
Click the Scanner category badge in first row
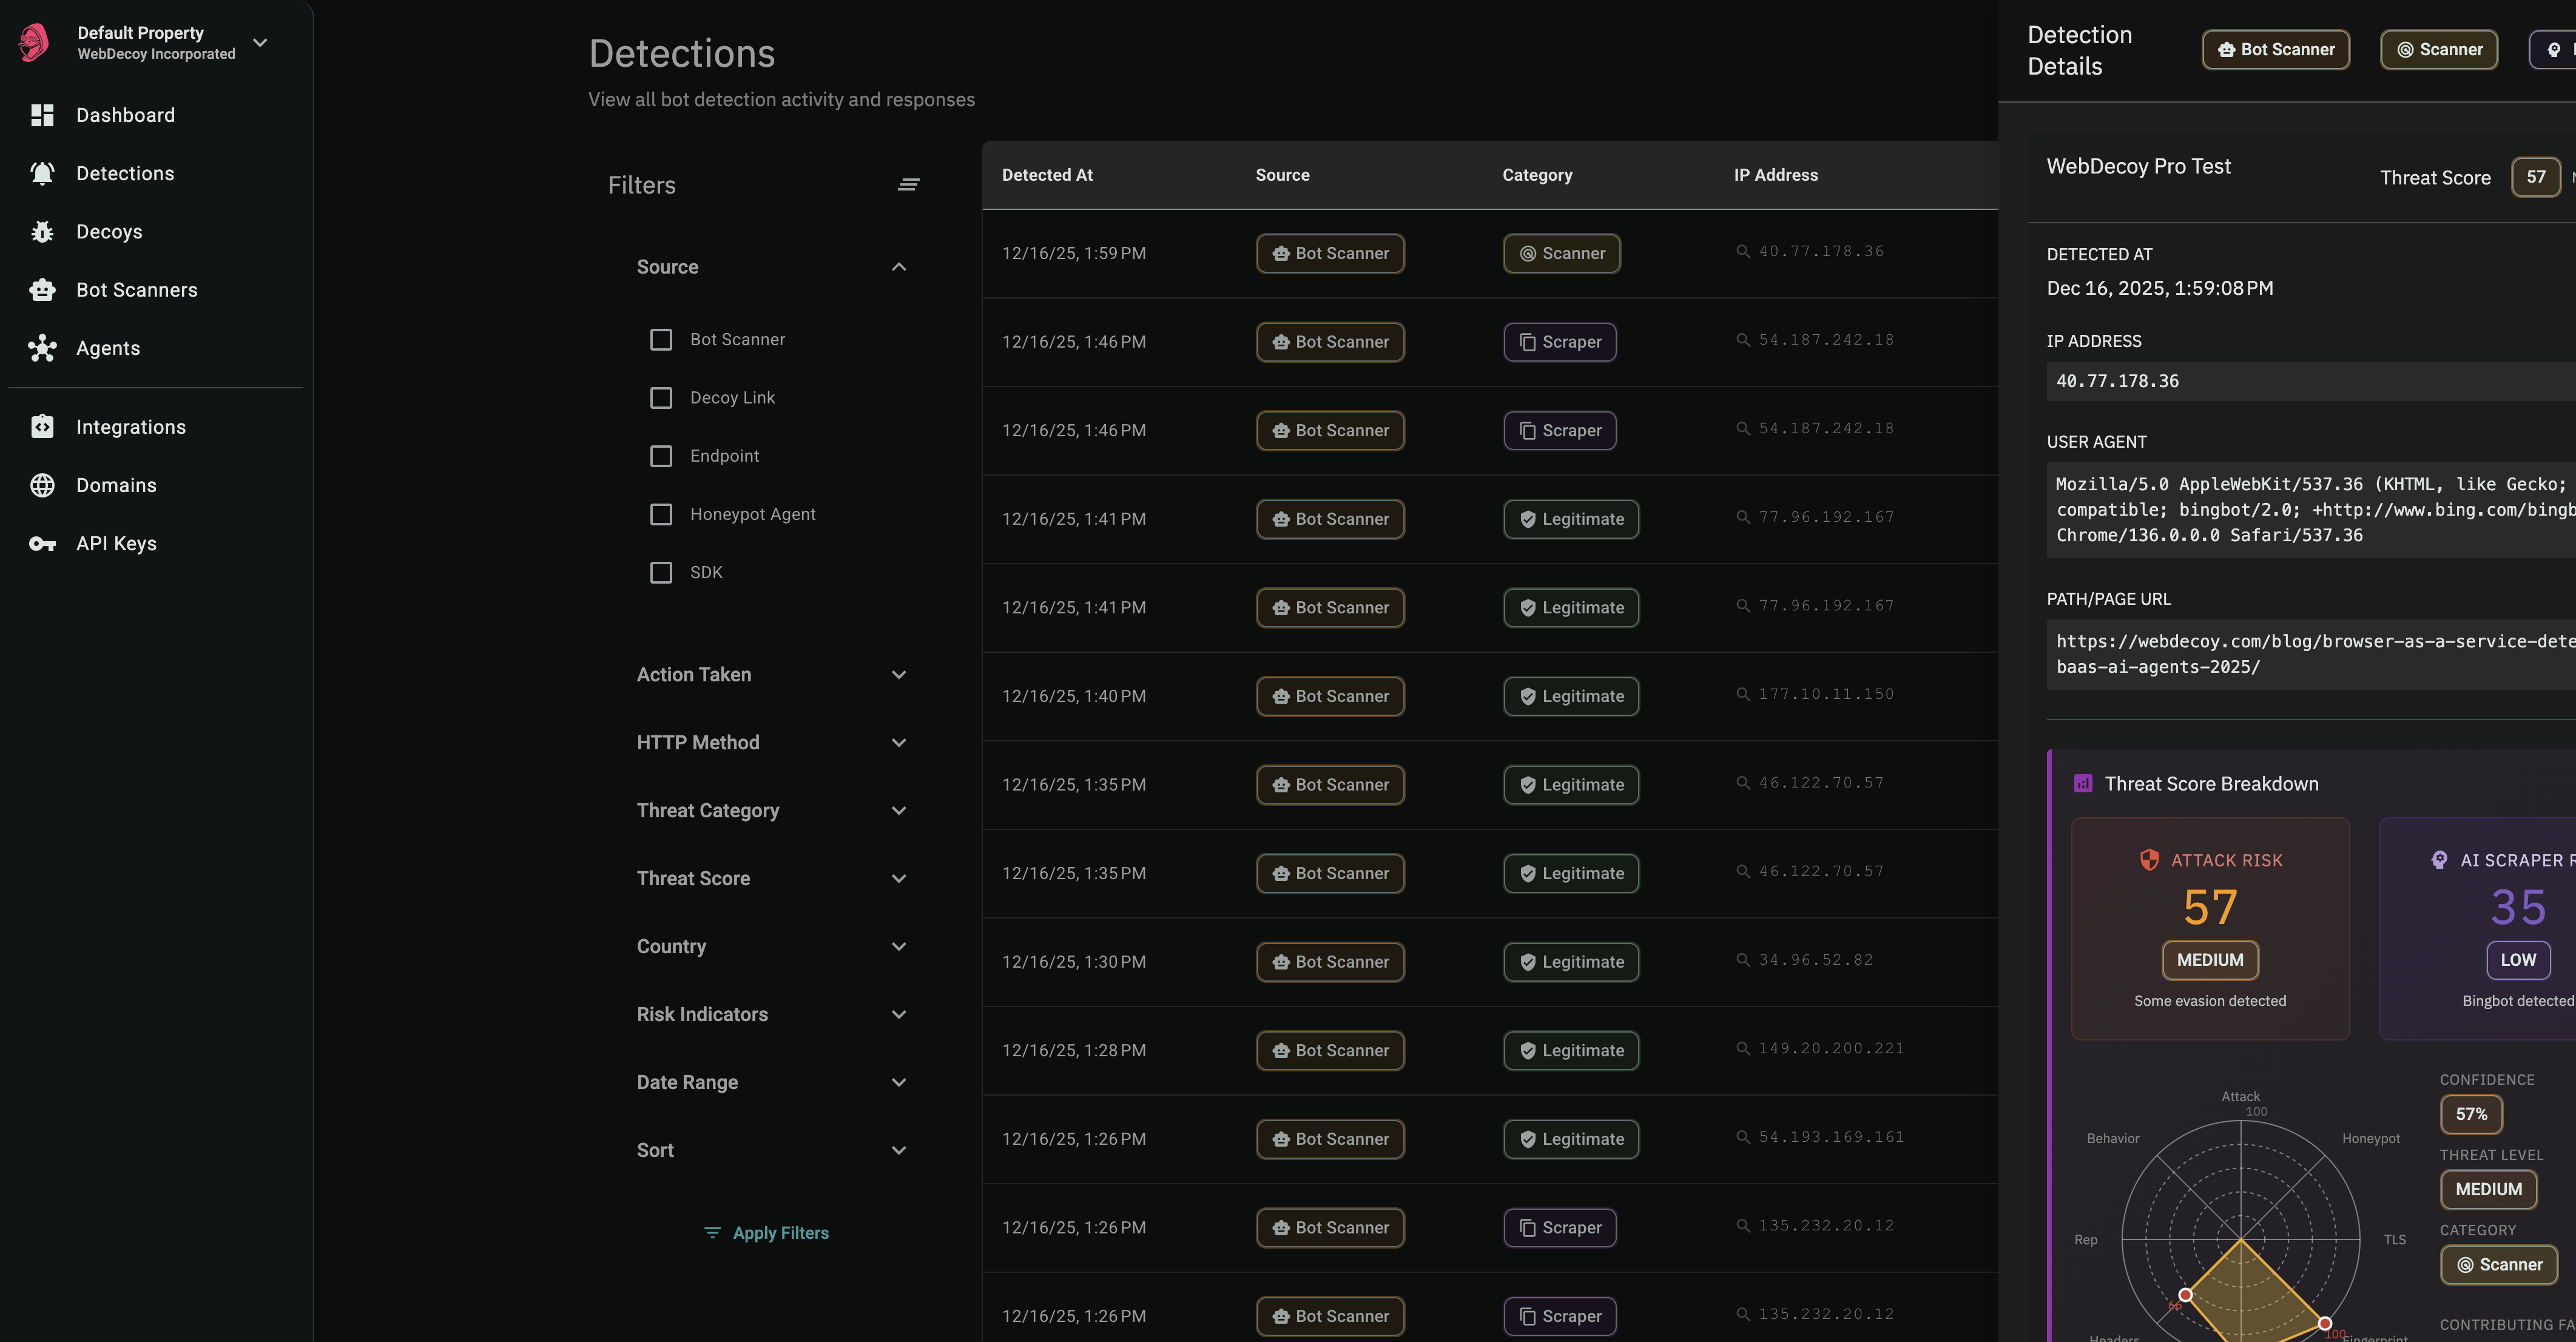click(x=1561, y=254)
